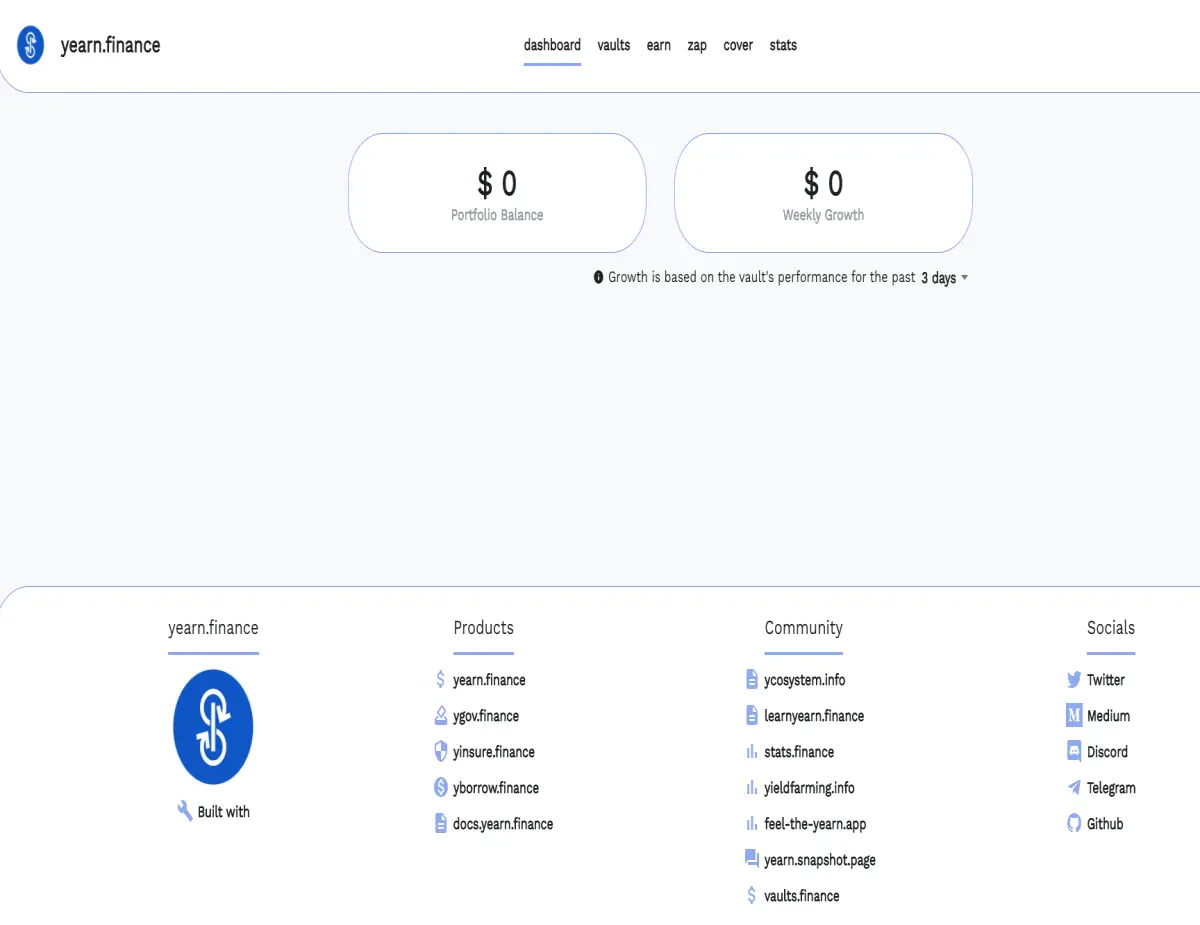The height and width of the screenshot is (925, 1200).
Task: Click the yearn.finance logo icon in header
Action: click(x=31, y=45)
